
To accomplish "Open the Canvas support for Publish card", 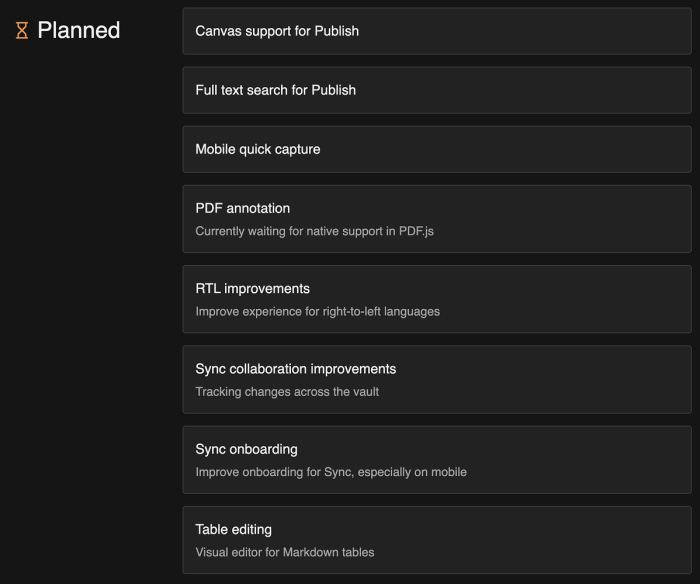I will (437, 31).
